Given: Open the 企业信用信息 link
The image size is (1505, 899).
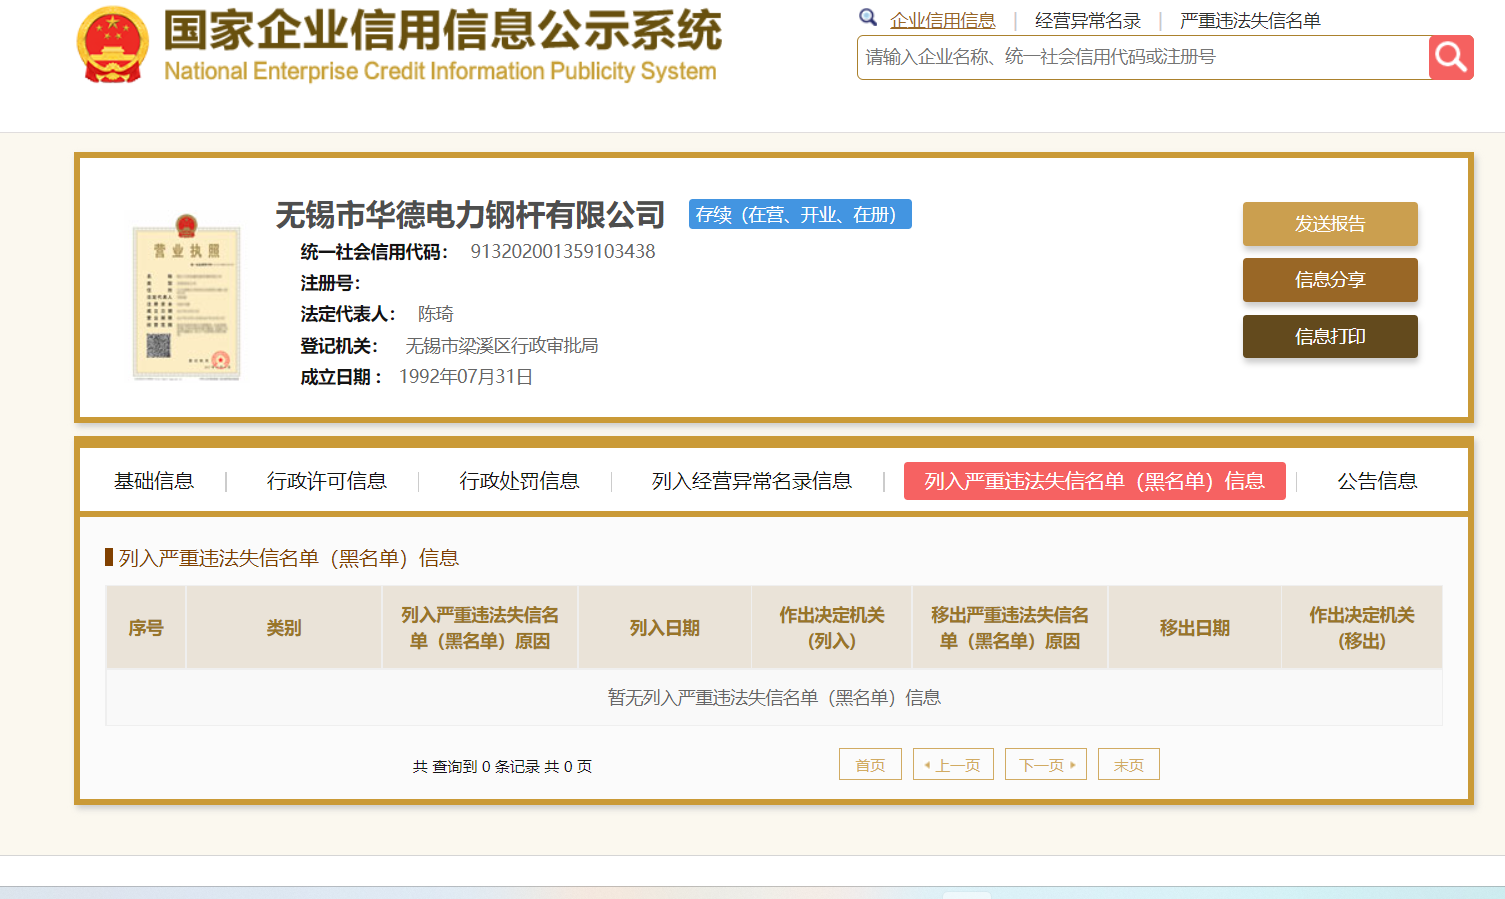Looking at the screenshot, I should pyautogui.click(x=943, y=20).
